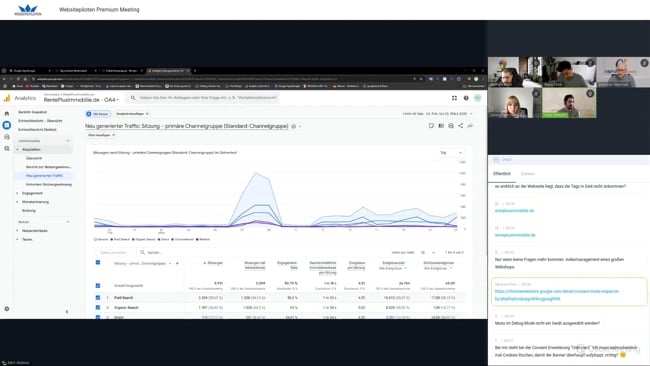Open second renteplusimmobilie.de chat link
The height and width of the screenshot is (366, 650).
point(515,235)
